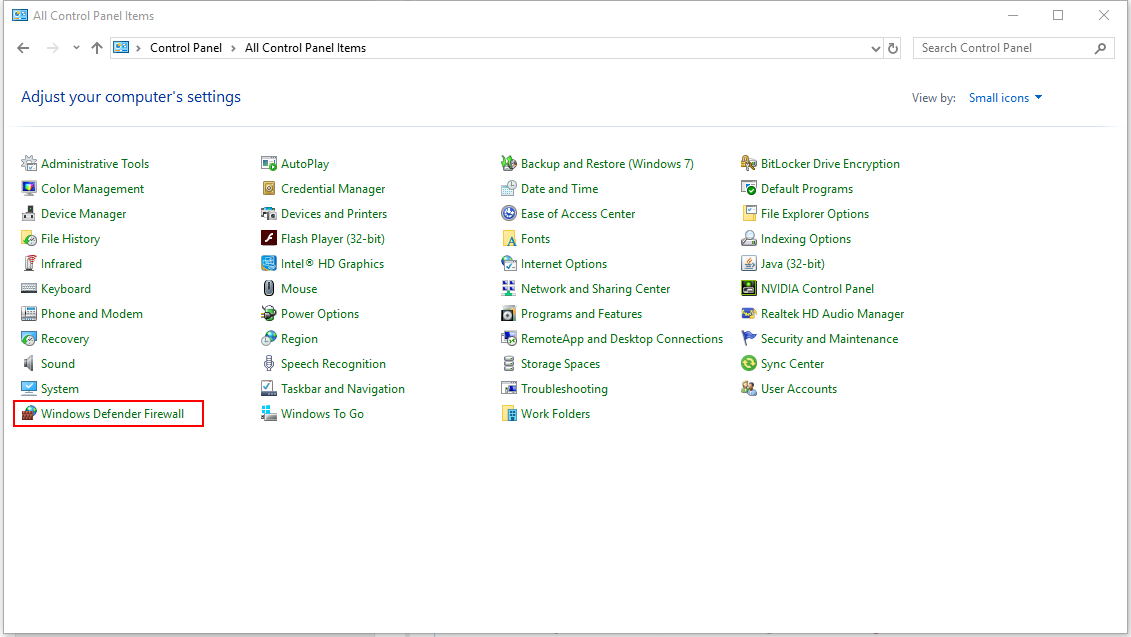Click the Keyboard icon
Screen dimensions: 1131x637
coord(29,289)
